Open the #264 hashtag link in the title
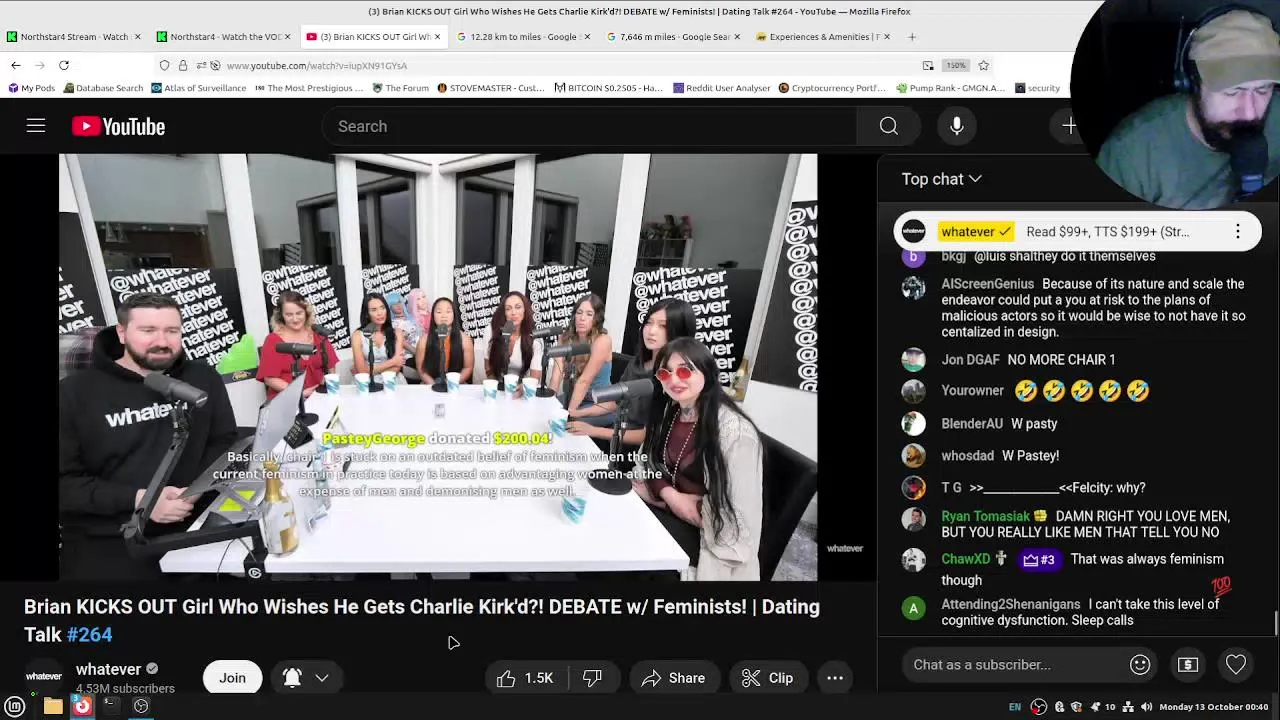Screen dimensions: 1280x720 coord(89,634)
